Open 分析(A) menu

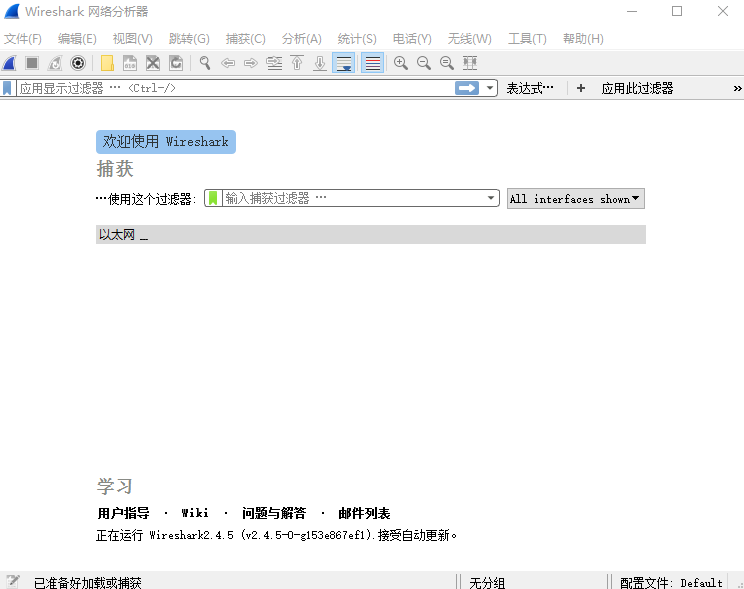302,38
